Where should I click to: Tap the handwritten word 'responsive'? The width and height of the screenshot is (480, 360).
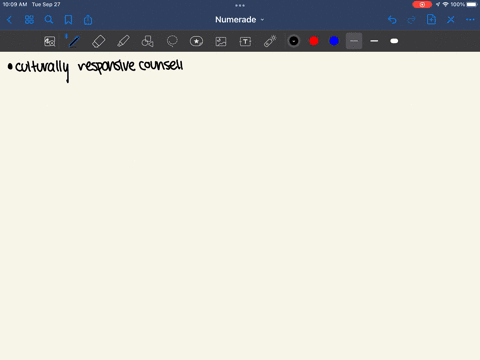106,66
